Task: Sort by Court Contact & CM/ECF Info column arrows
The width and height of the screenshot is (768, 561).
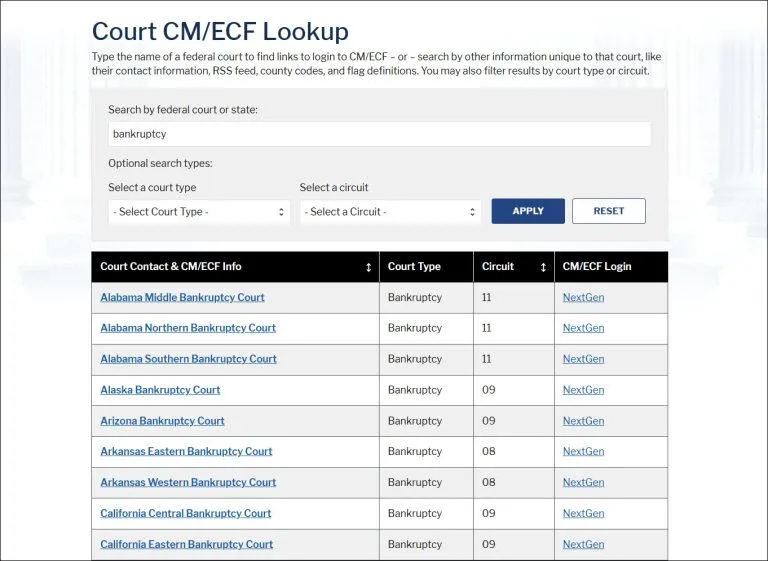Action: [368, 267]
